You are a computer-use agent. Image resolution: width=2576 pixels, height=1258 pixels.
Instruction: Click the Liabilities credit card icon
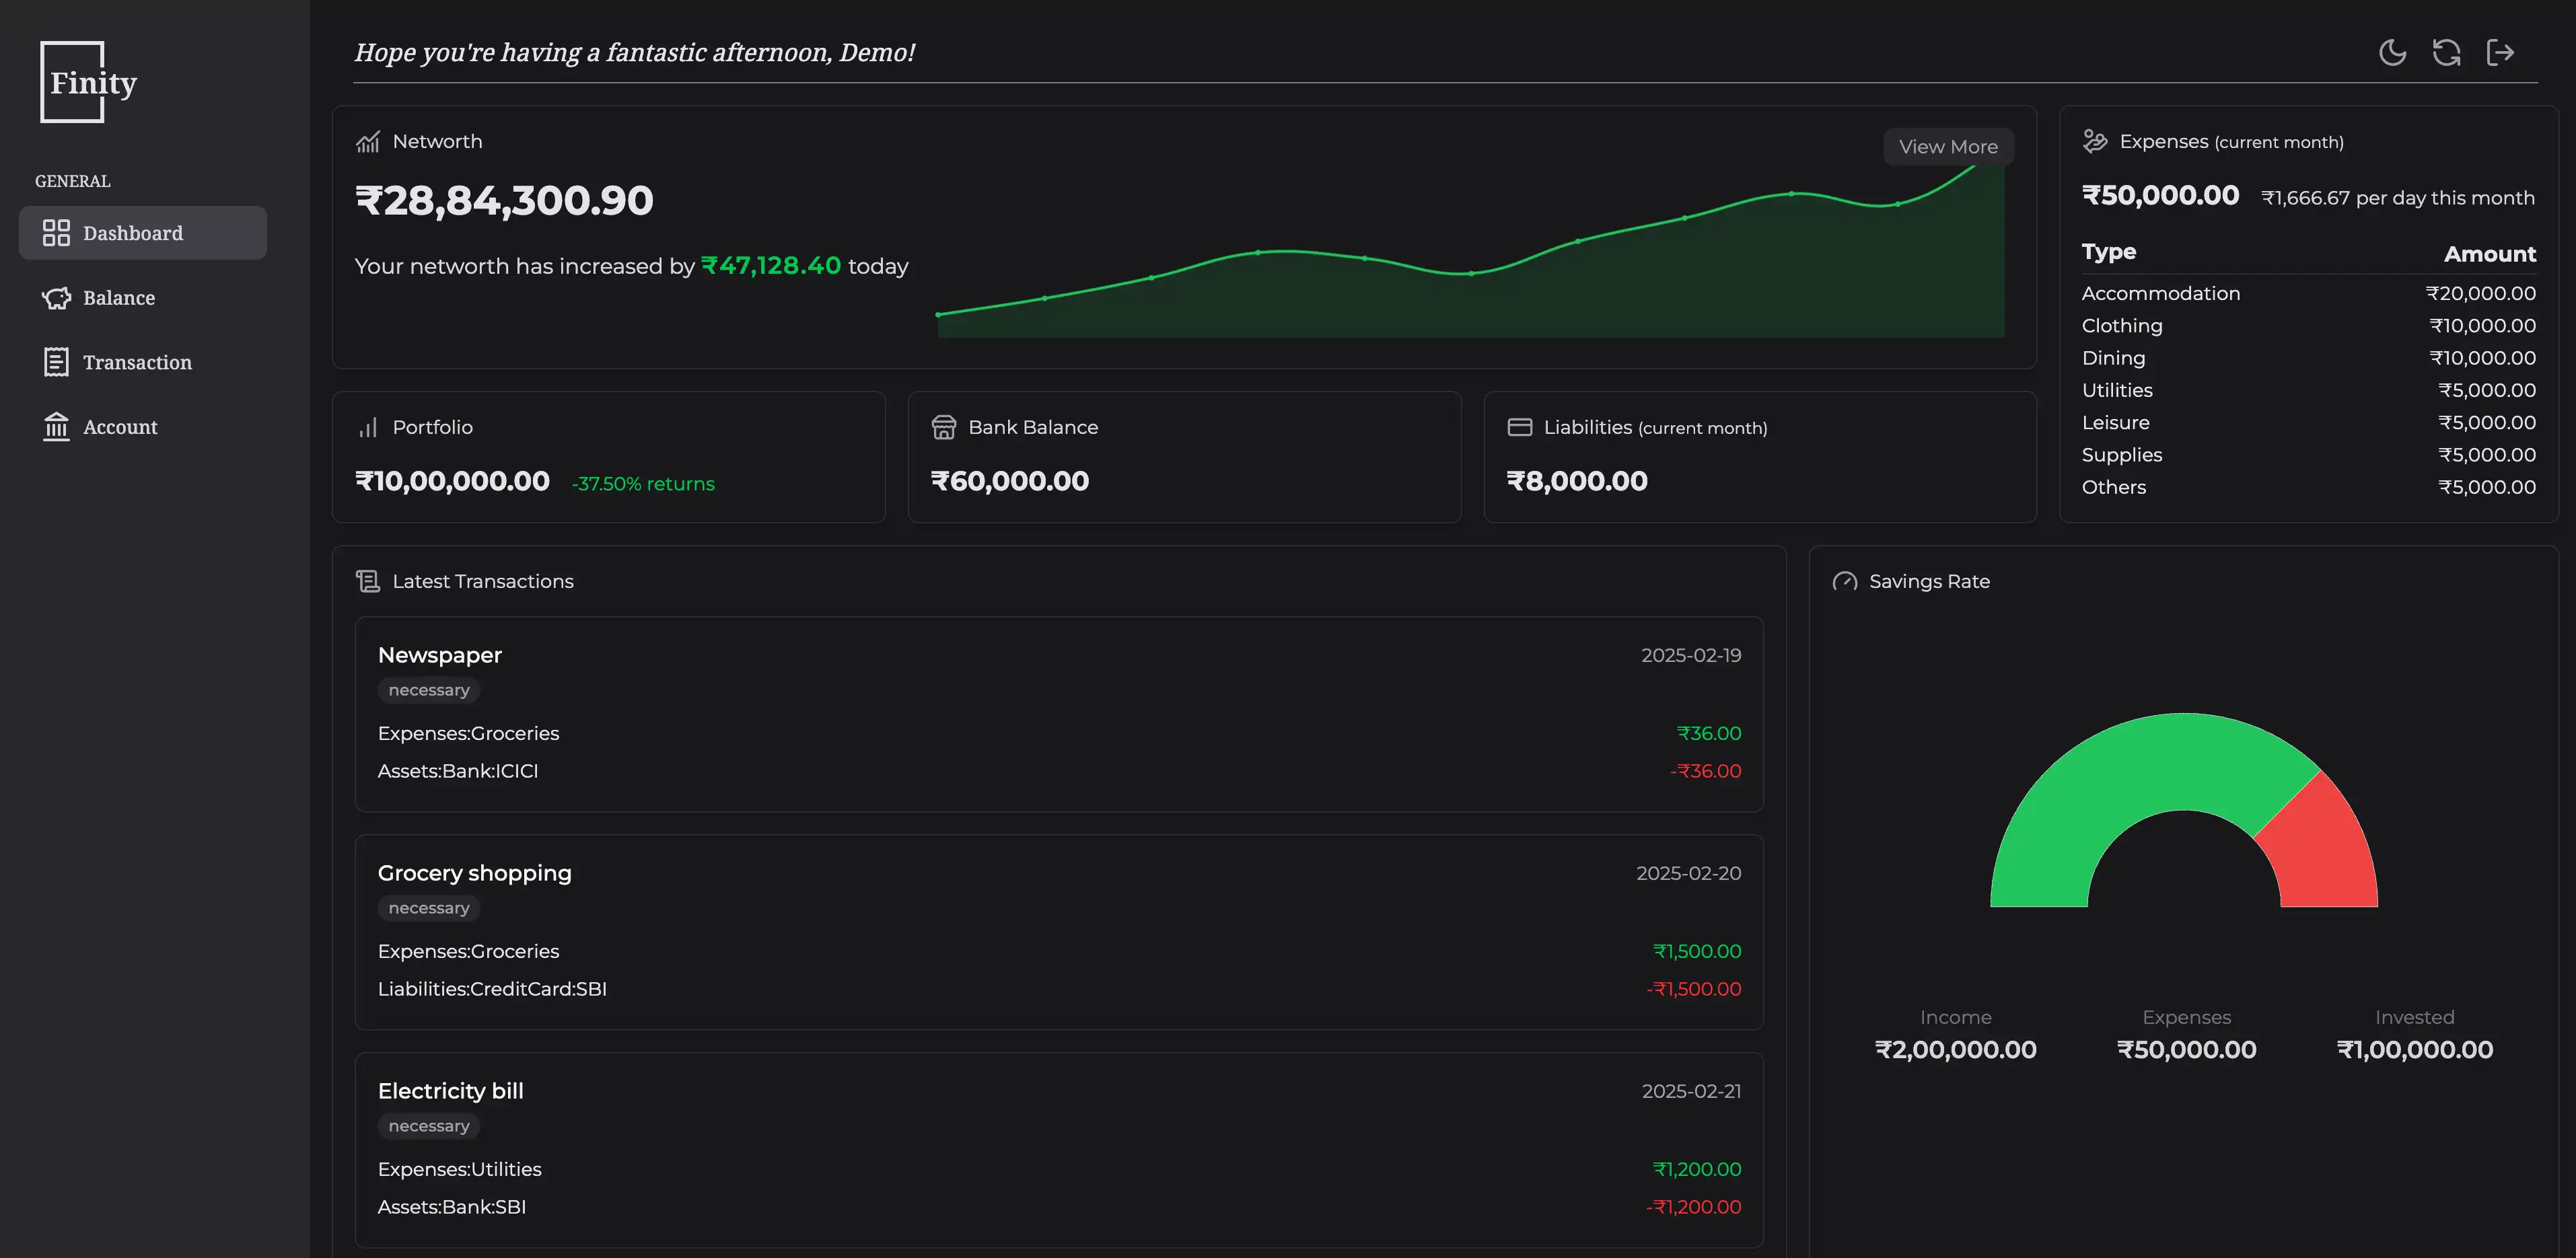[x=1519, y=428]
